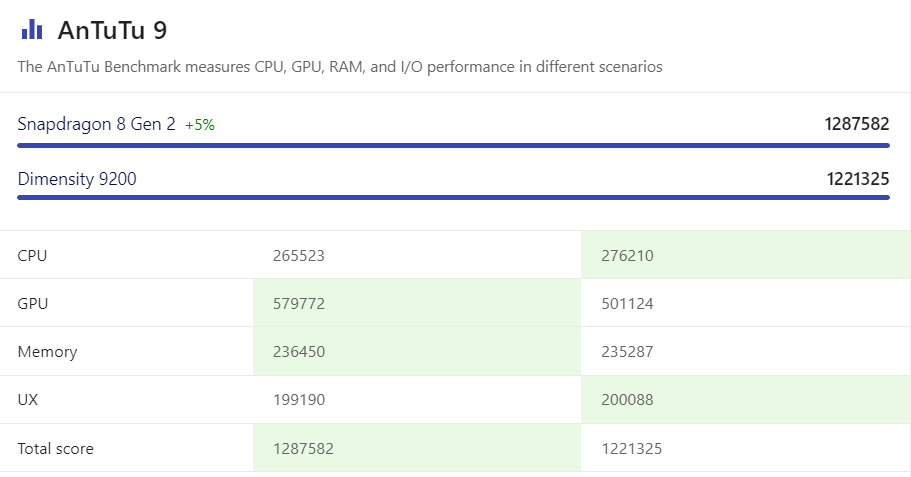Select the Dimensity 9200 label
This screenshot has width=911, height=477.
[77, 179]
